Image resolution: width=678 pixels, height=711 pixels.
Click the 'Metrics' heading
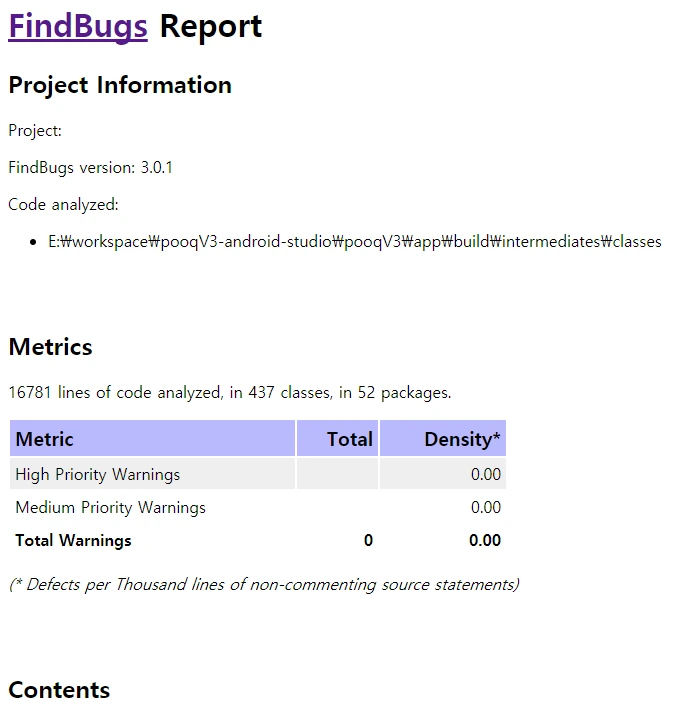click(50, 347)
